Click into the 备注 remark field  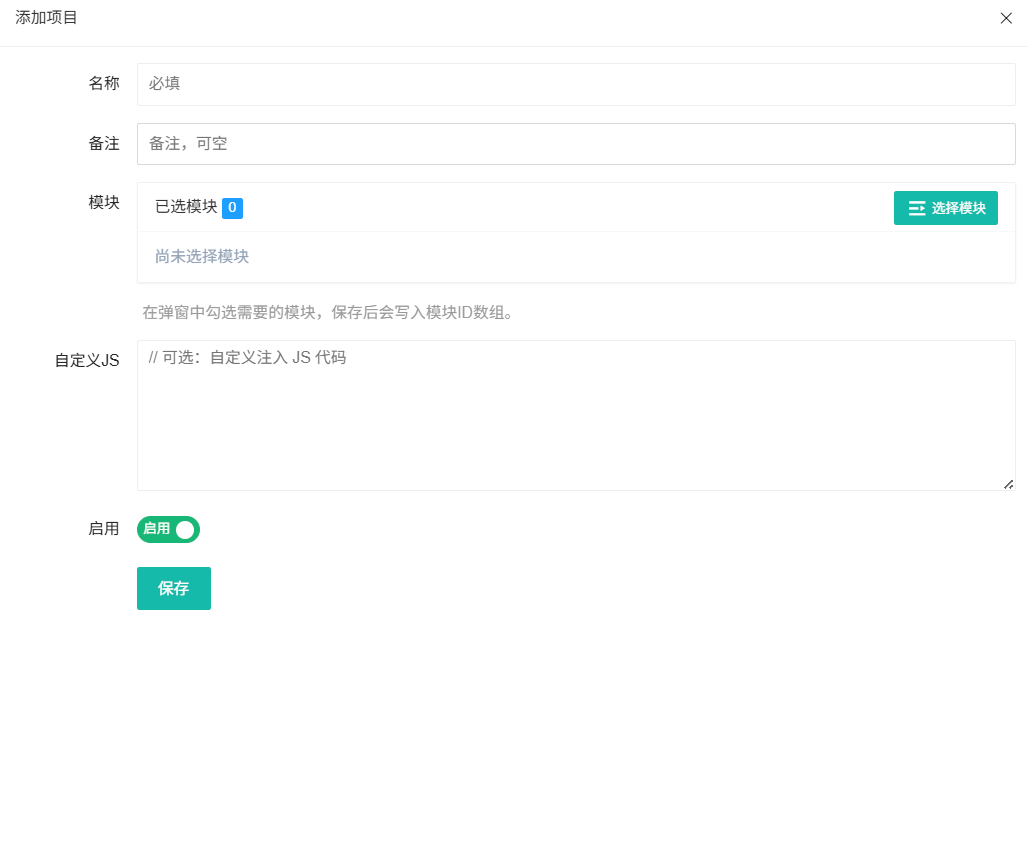(x=576, y=144)
